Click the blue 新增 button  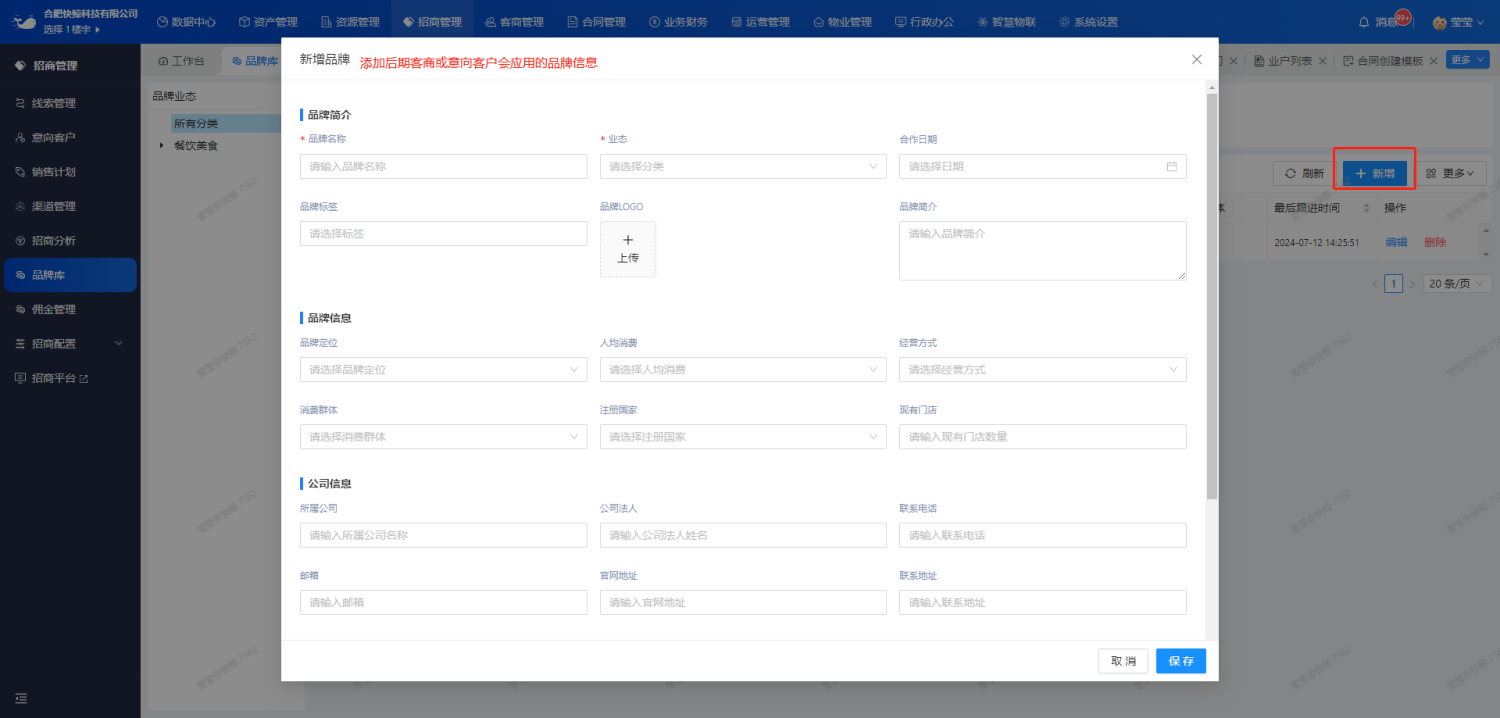coord(1375,173)
